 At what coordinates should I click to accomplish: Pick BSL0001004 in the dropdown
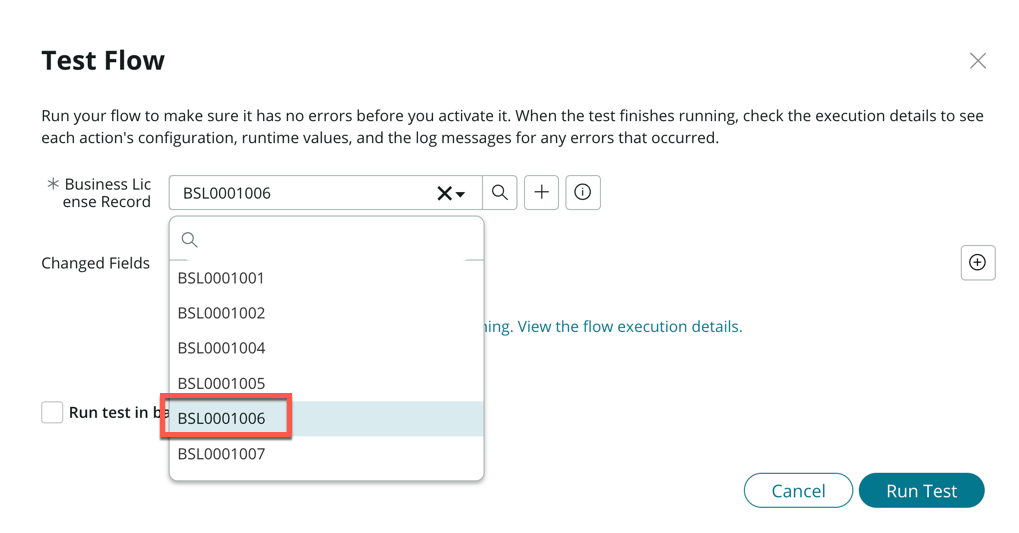tap(221, 348)
